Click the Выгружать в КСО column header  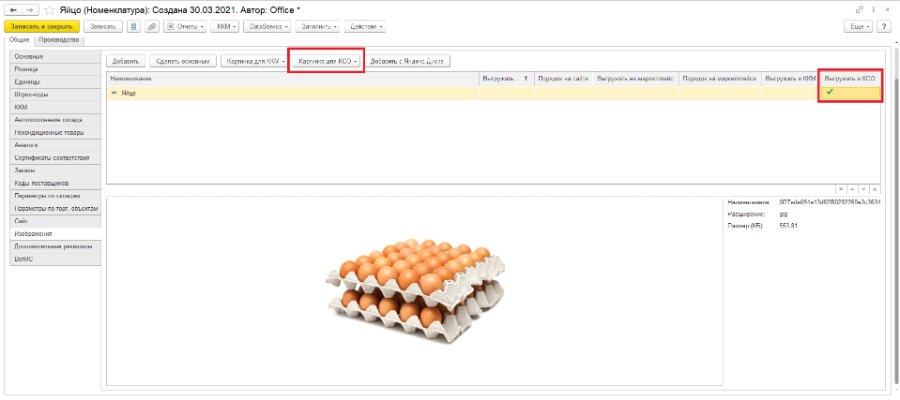pyautogui.click(x=849, y=77)
